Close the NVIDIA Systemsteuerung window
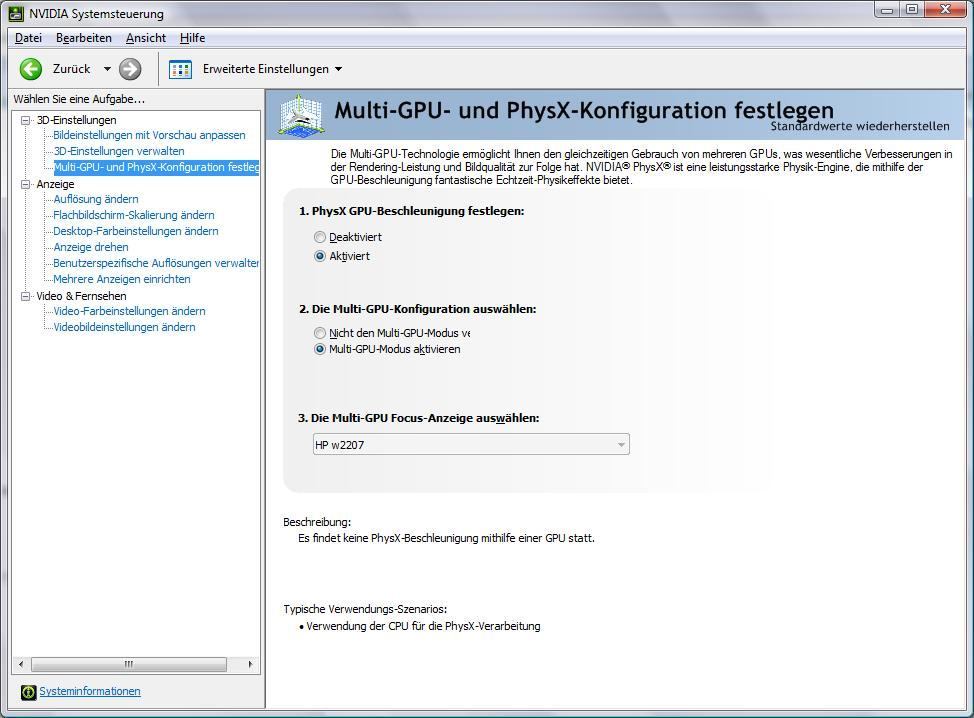Screen dimensions: 974x718 (945, 9)
